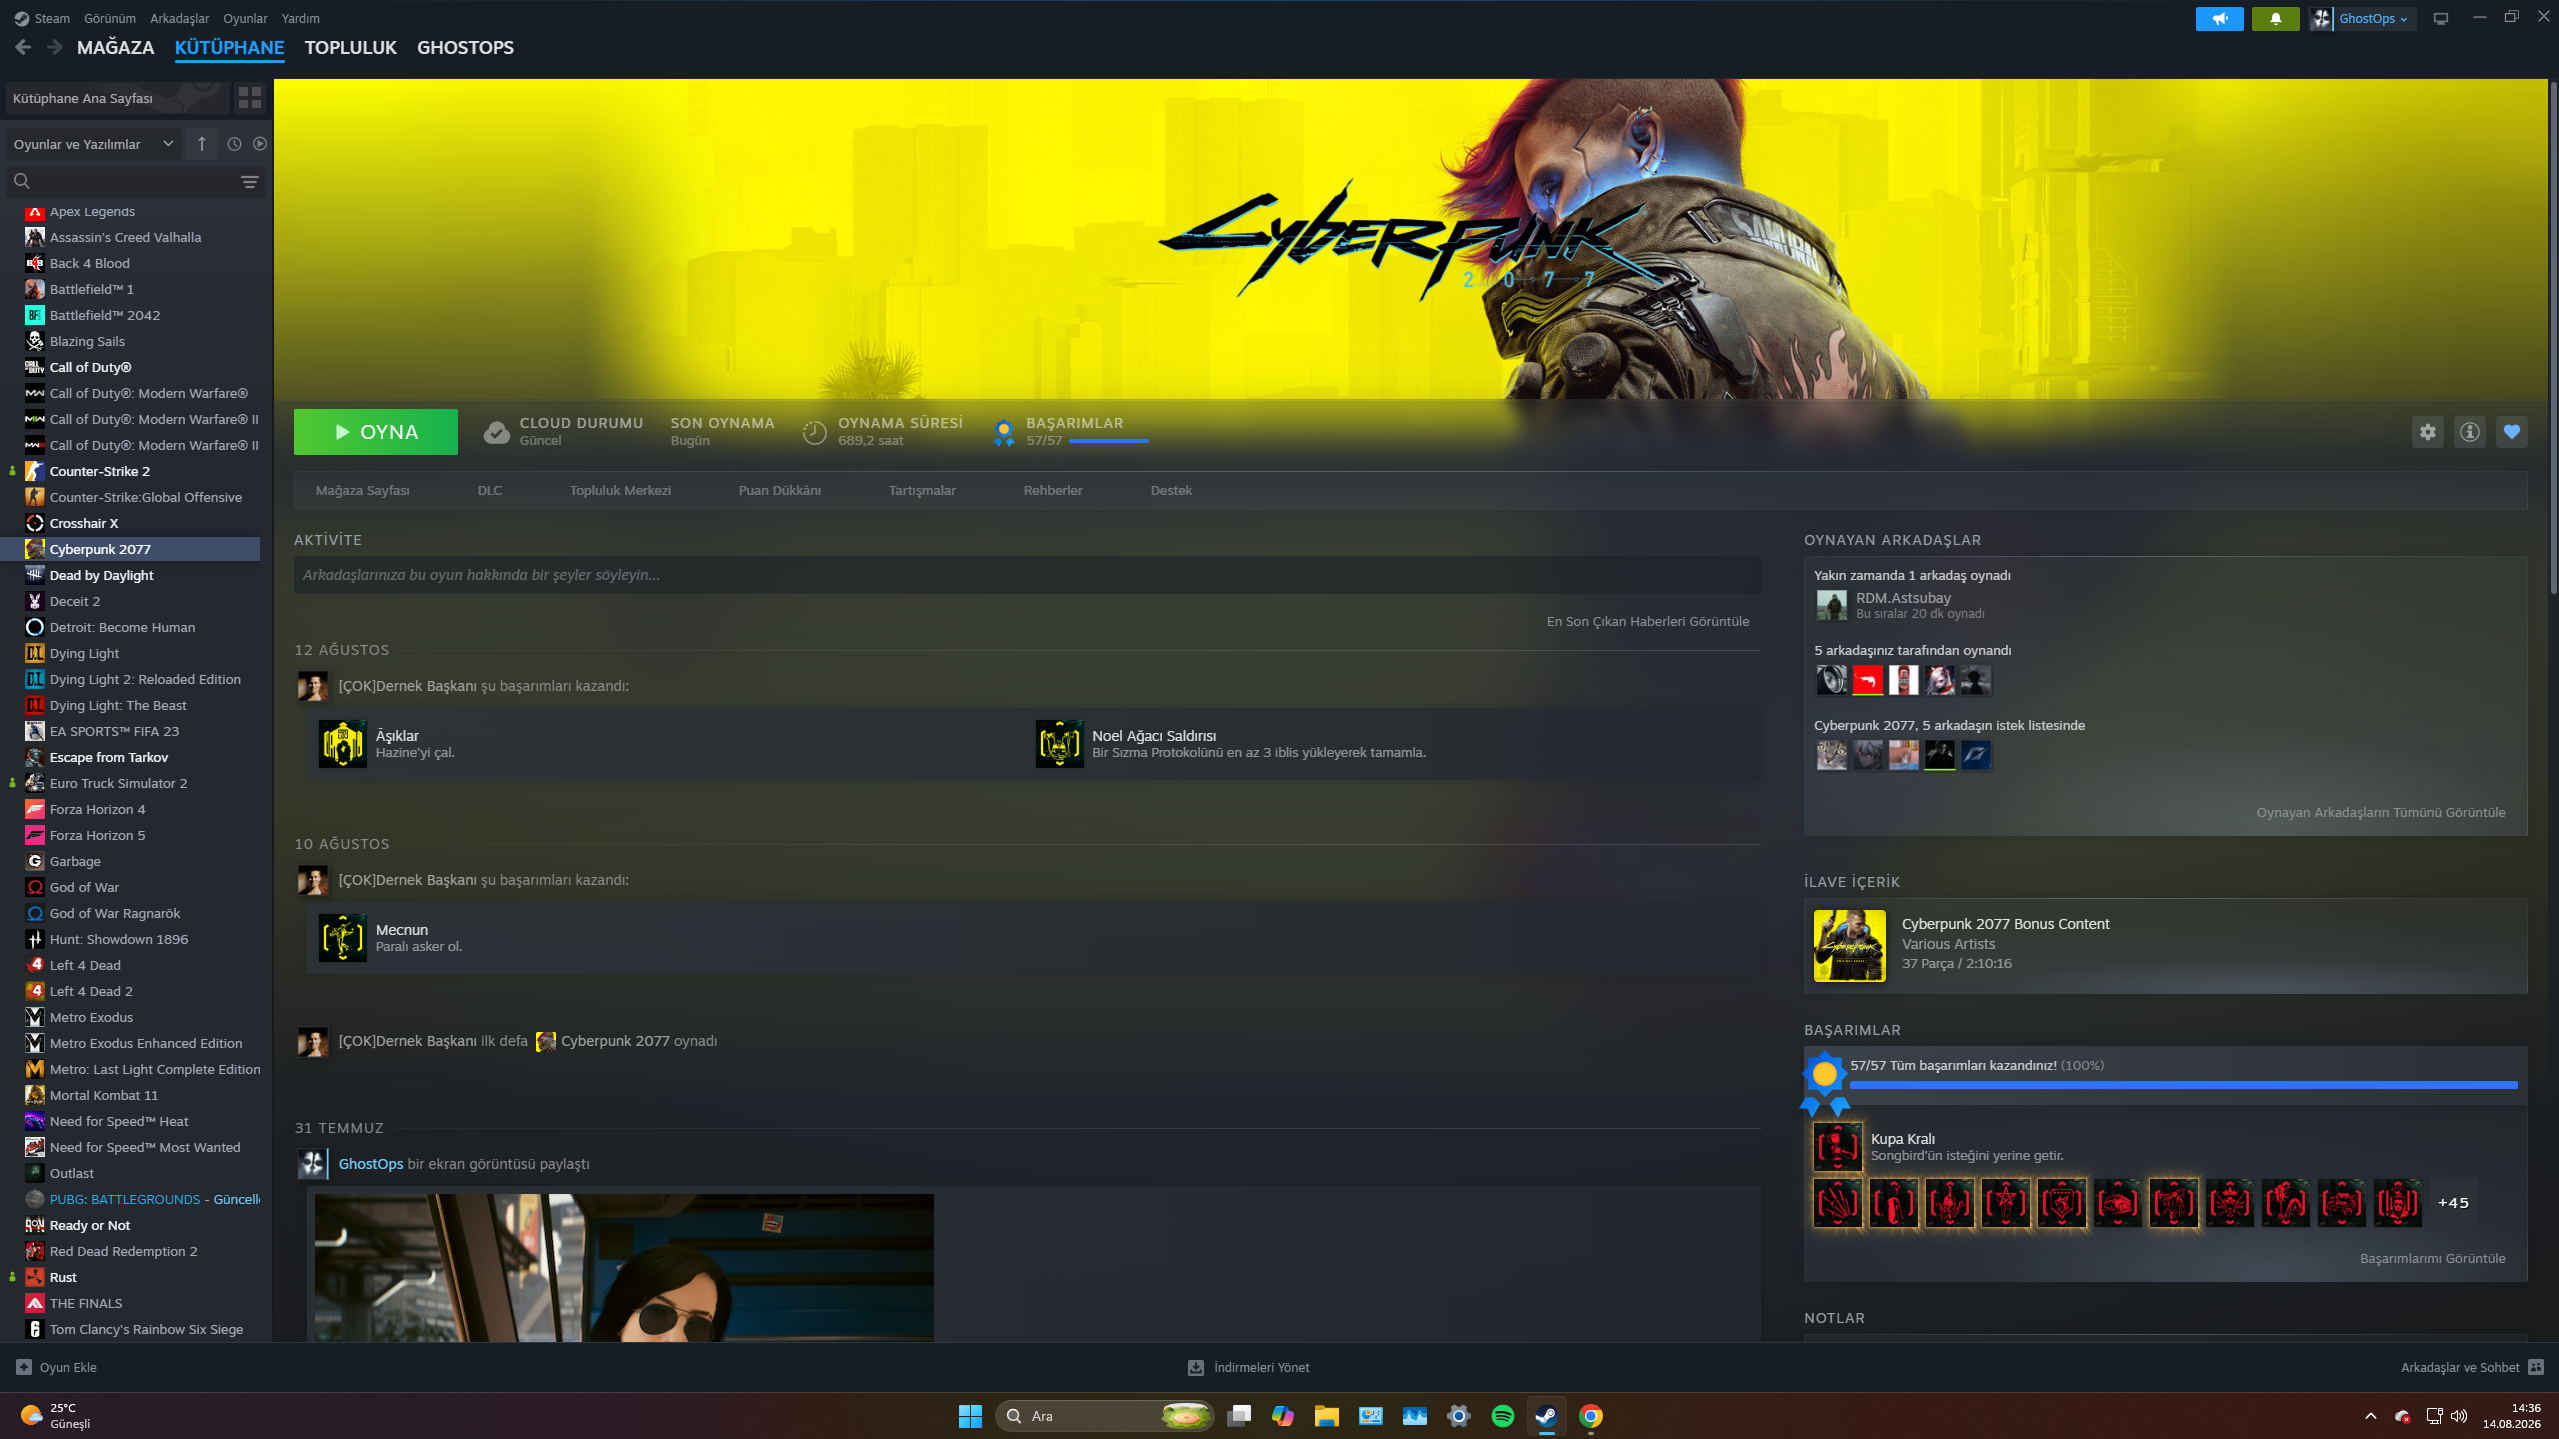Open the Kupa Kralı achievement icon
This screenshot has height=1439, width=2559.
coord(1837,1146)
